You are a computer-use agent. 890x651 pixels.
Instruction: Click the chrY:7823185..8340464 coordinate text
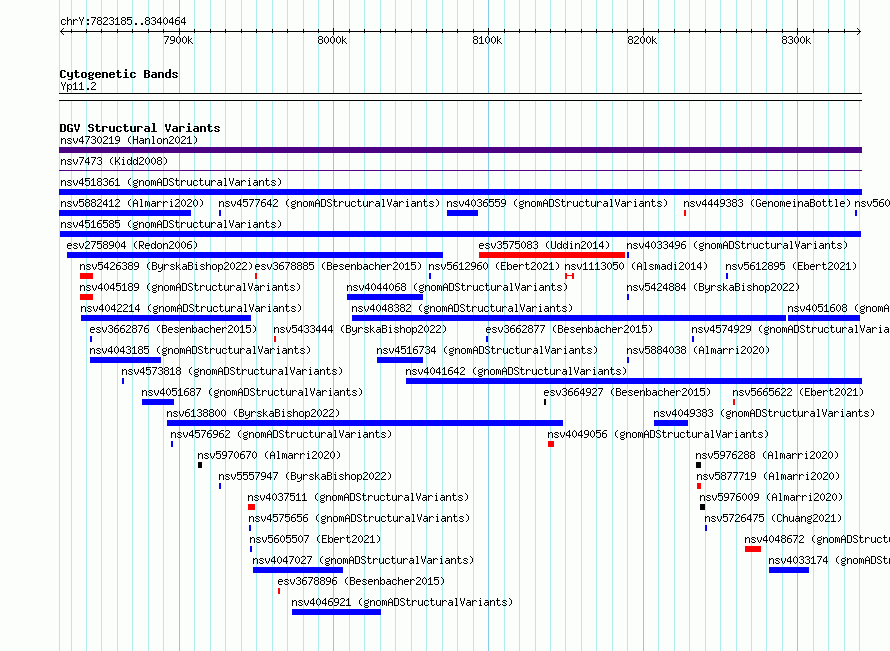click(x=123, y=22)
